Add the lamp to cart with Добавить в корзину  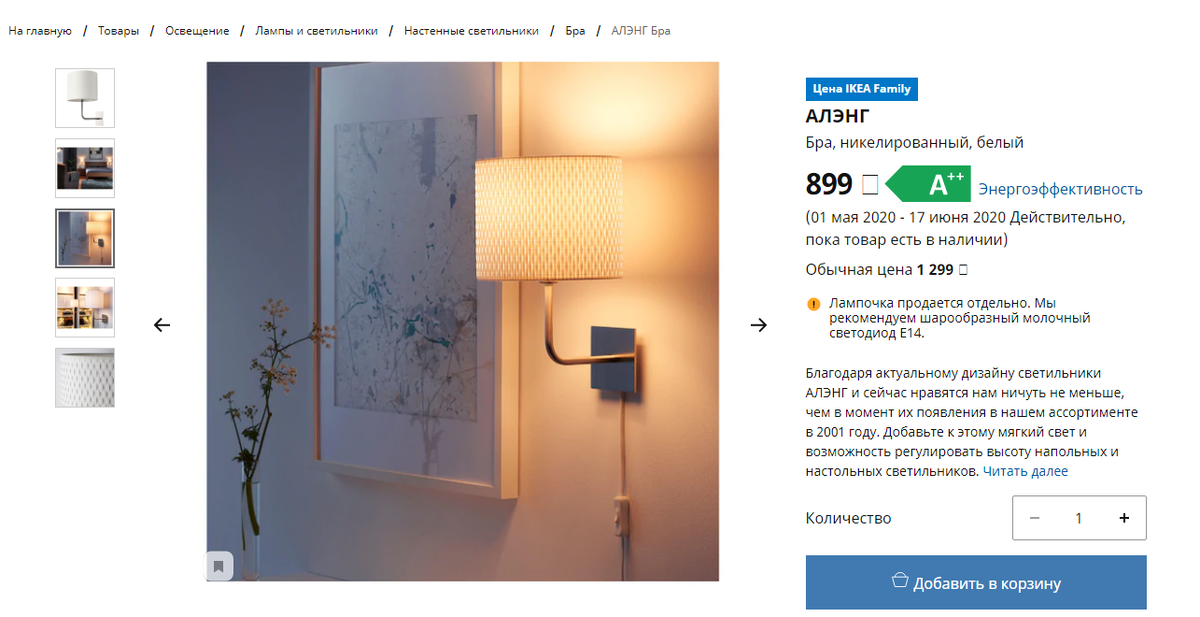[976, 583]
